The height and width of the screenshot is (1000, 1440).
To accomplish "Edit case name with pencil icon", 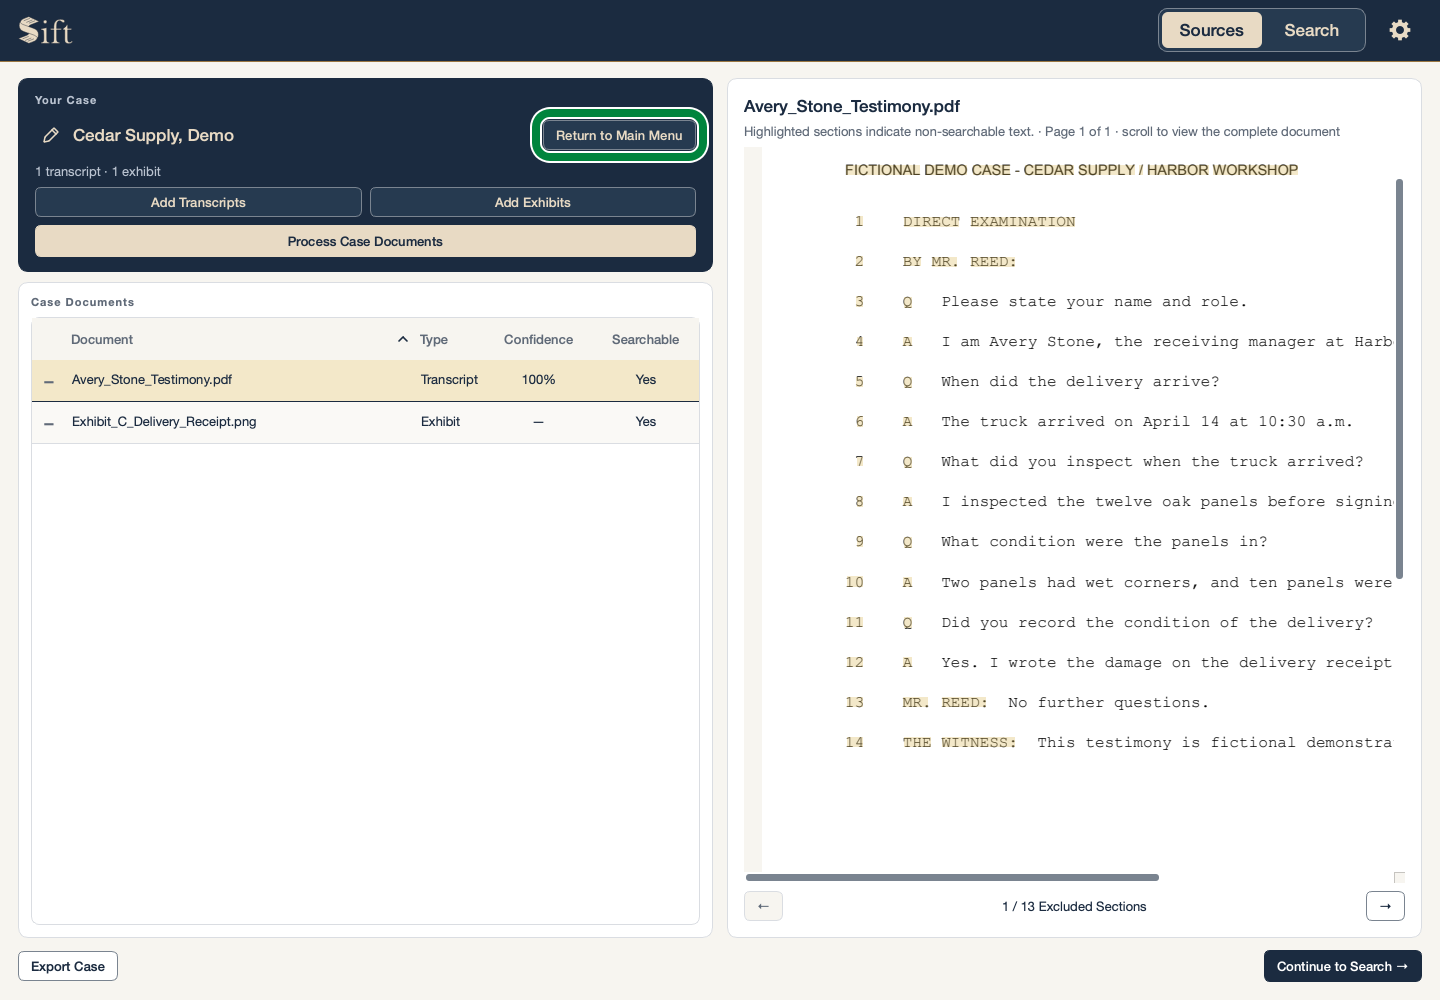I will pos(51,135).
